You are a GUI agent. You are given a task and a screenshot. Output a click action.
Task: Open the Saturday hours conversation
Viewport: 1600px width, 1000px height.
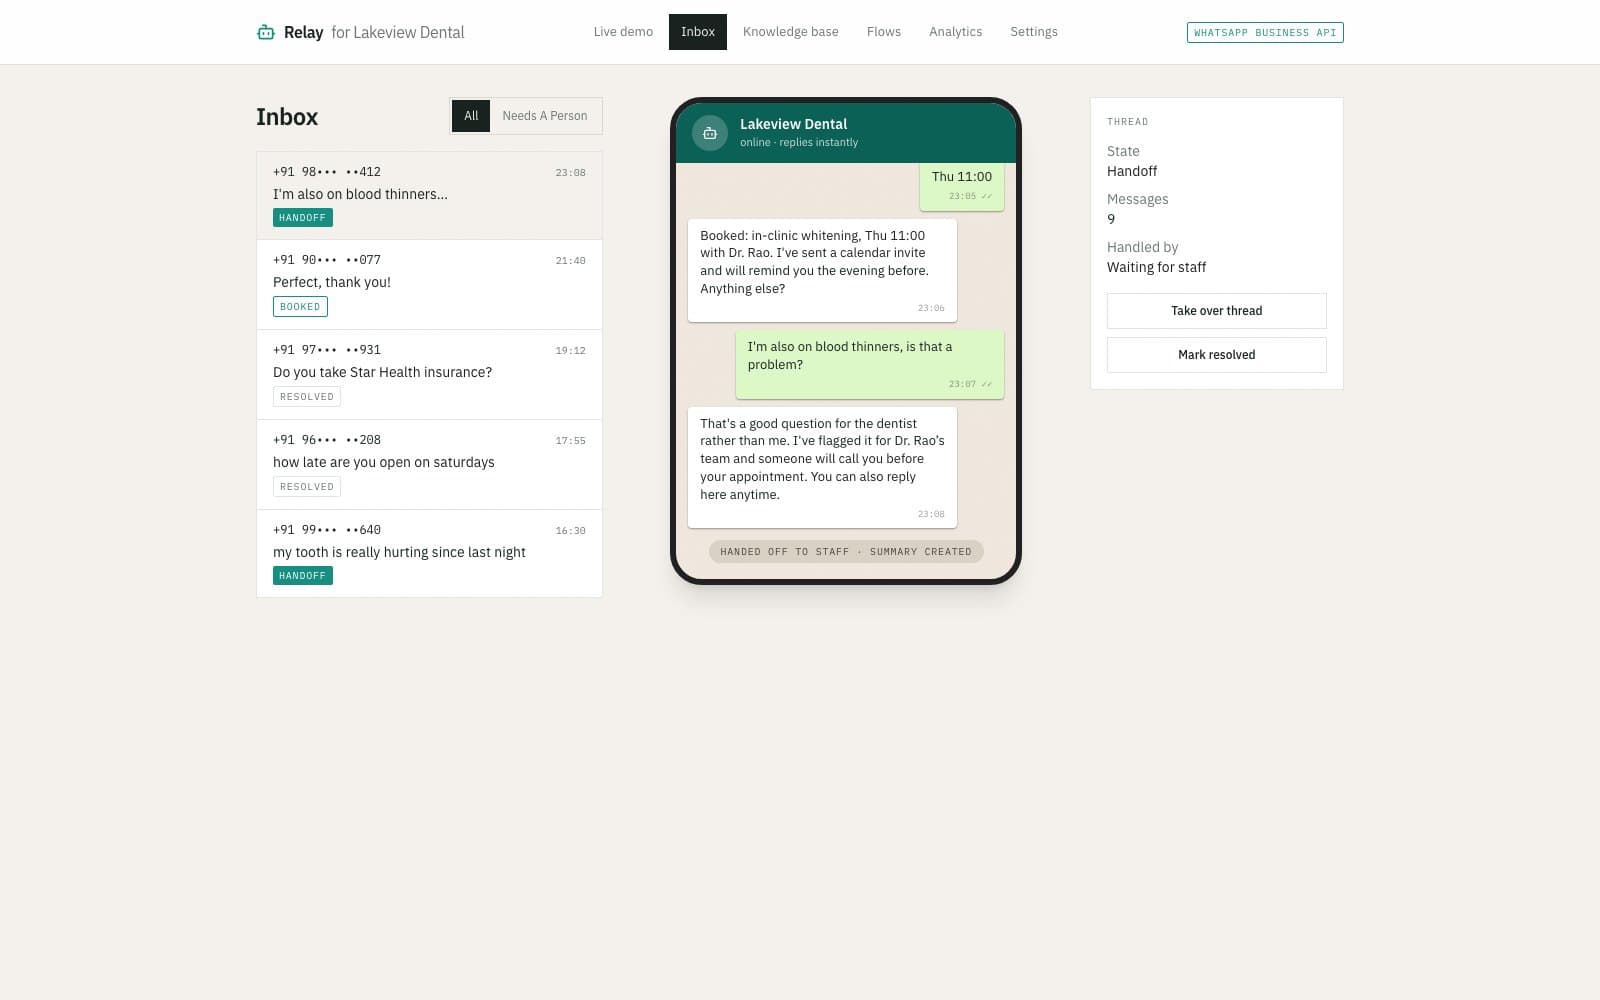coord(429,465)
